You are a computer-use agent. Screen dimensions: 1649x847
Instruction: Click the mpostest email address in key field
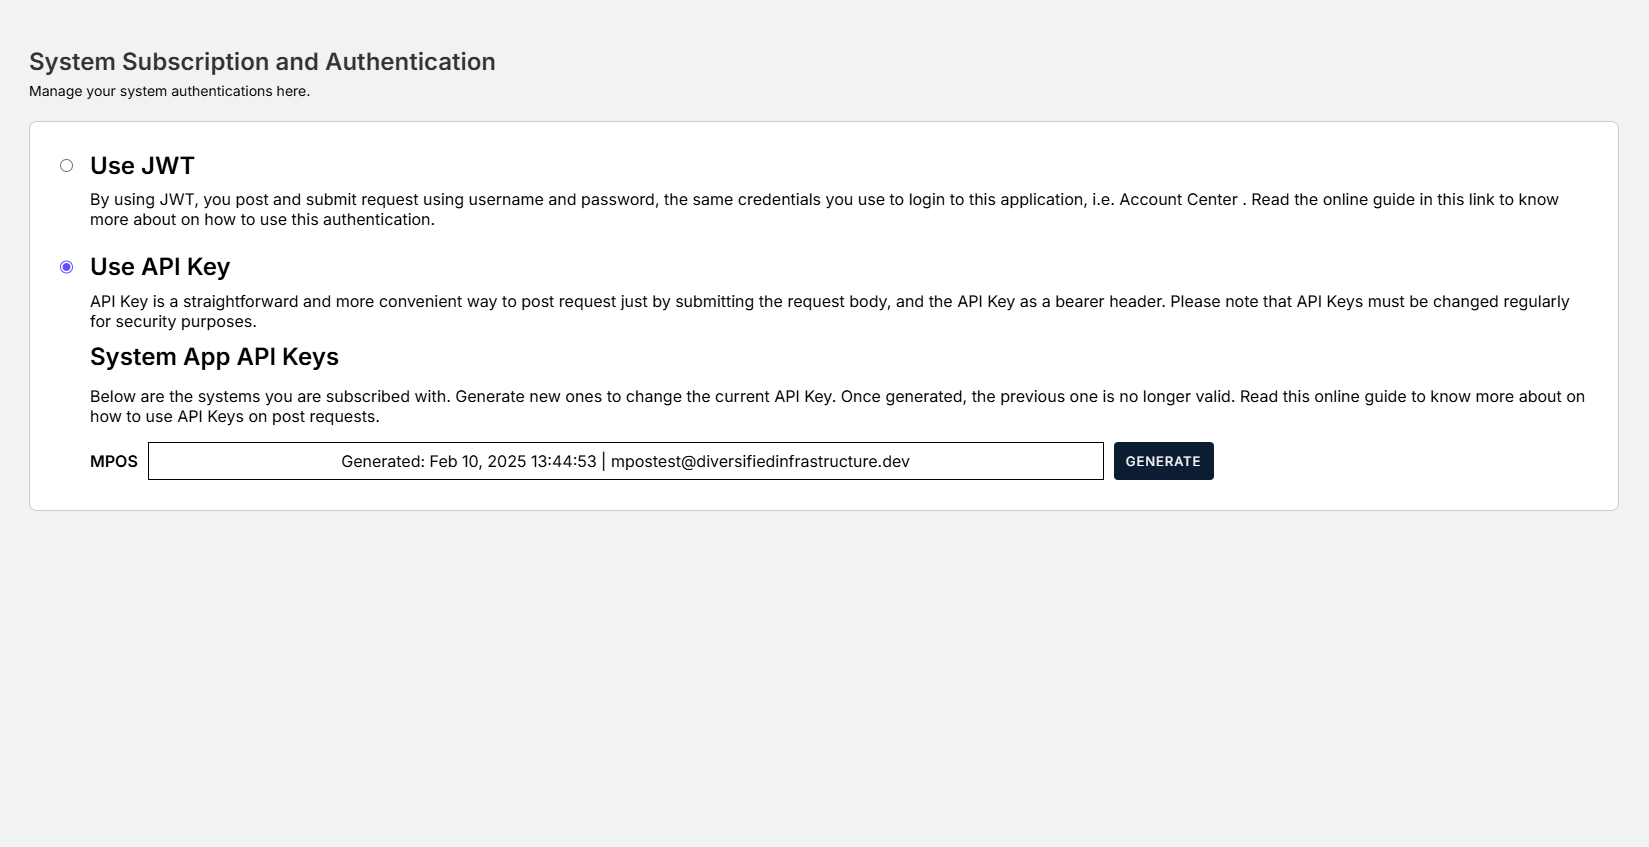coord(760,461)
